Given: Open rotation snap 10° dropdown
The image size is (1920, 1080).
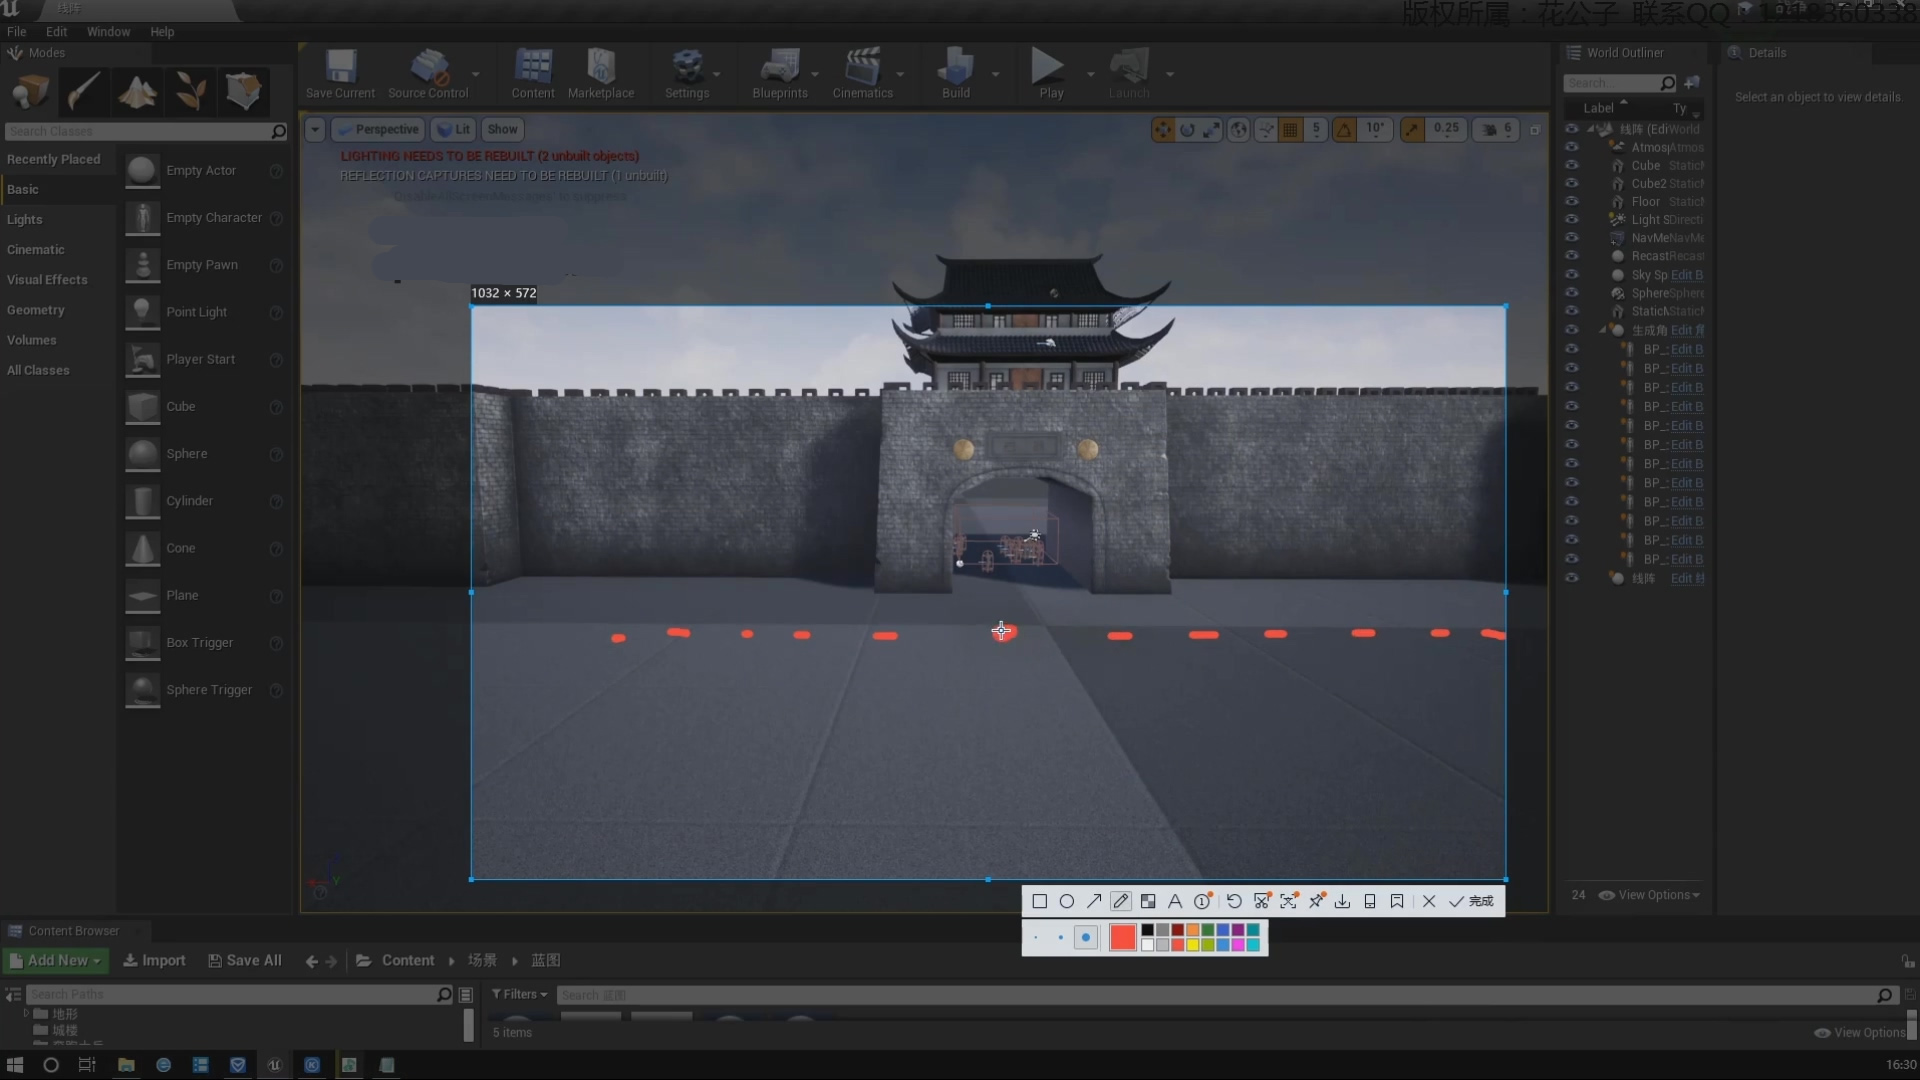Looking at the screenshot, I should point(1376,129).
